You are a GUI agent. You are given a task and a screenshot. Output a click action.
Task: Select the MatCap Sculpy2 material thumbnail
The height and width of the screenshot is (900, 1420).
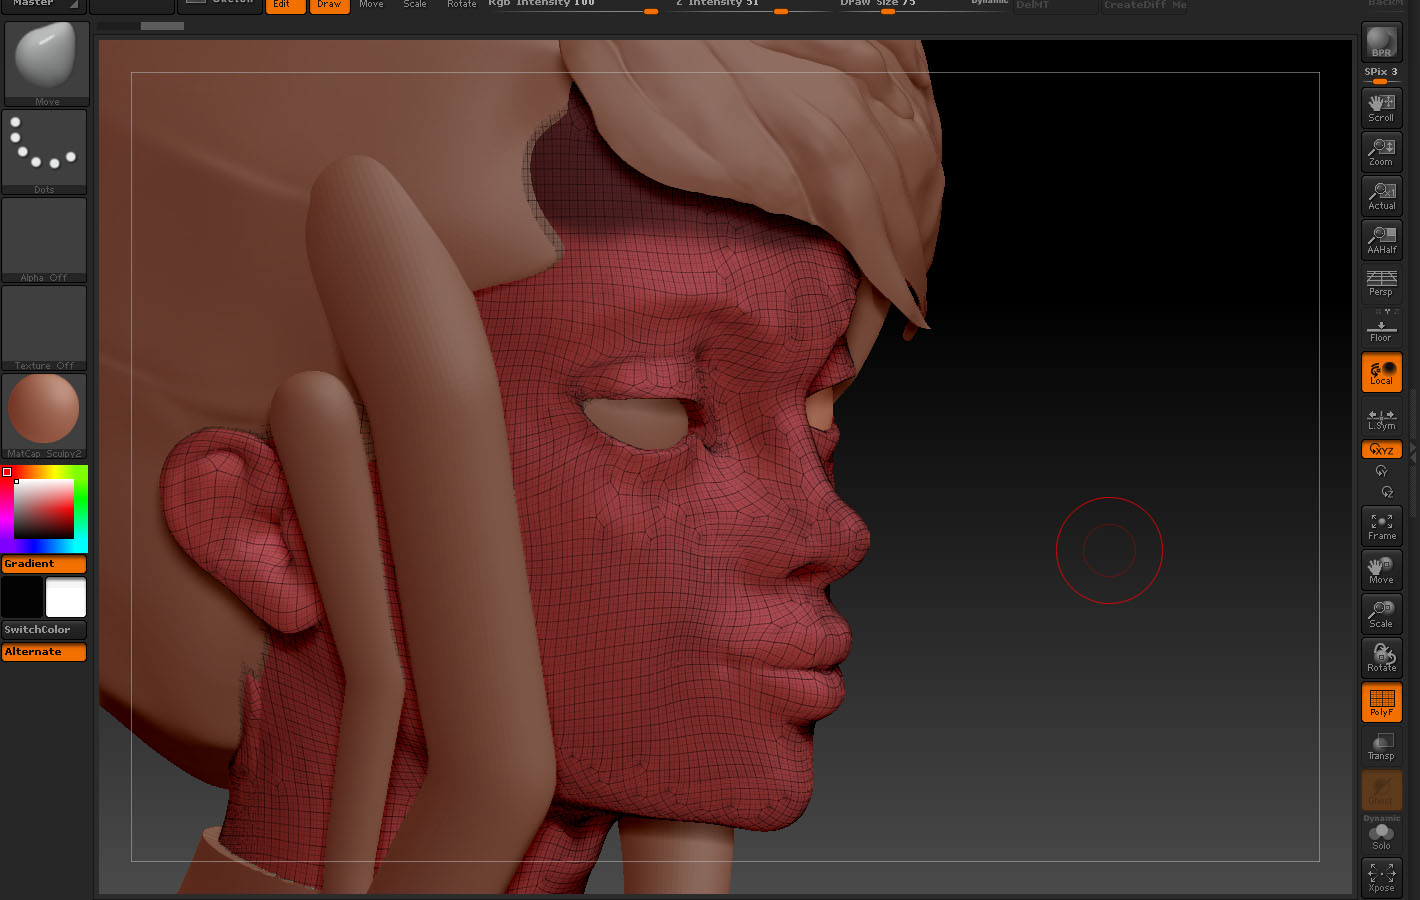(44, 410)
